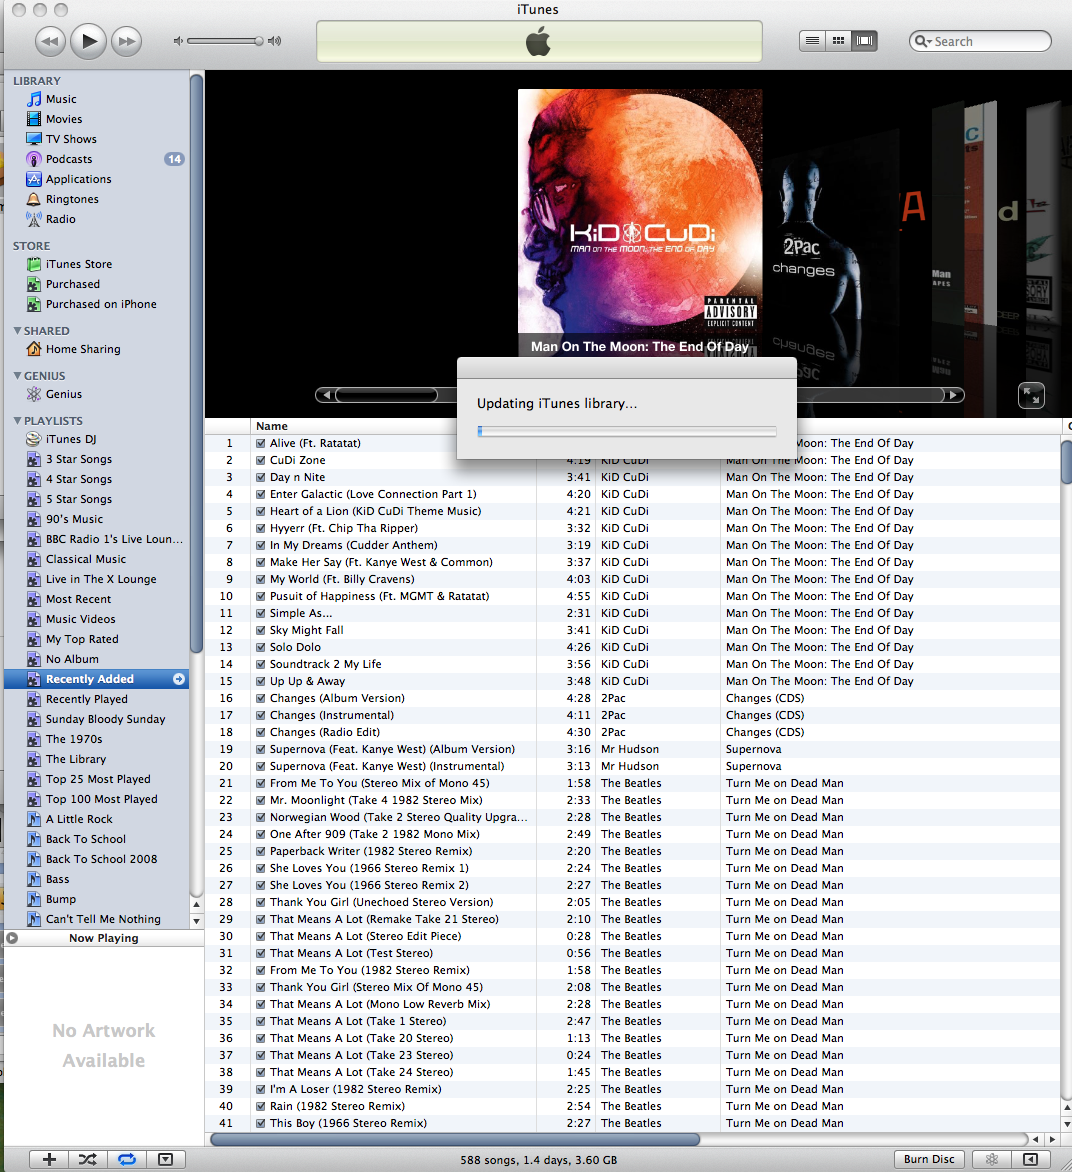The height and width of the screenshot is (1172, 1072).
Task: Open the Music library
Action: point(61,99)
